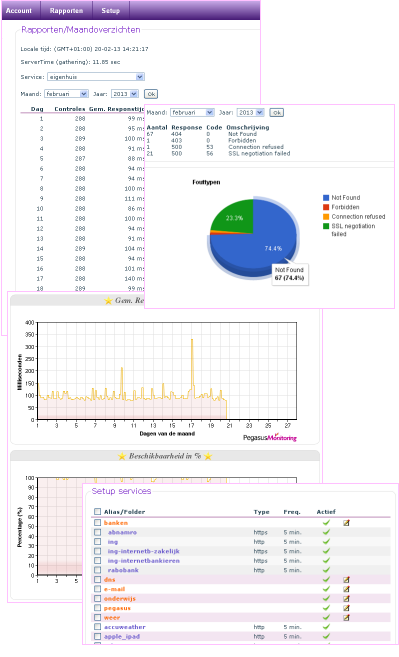Click the star icon left of Gem. heading

[x=108, y=300]
